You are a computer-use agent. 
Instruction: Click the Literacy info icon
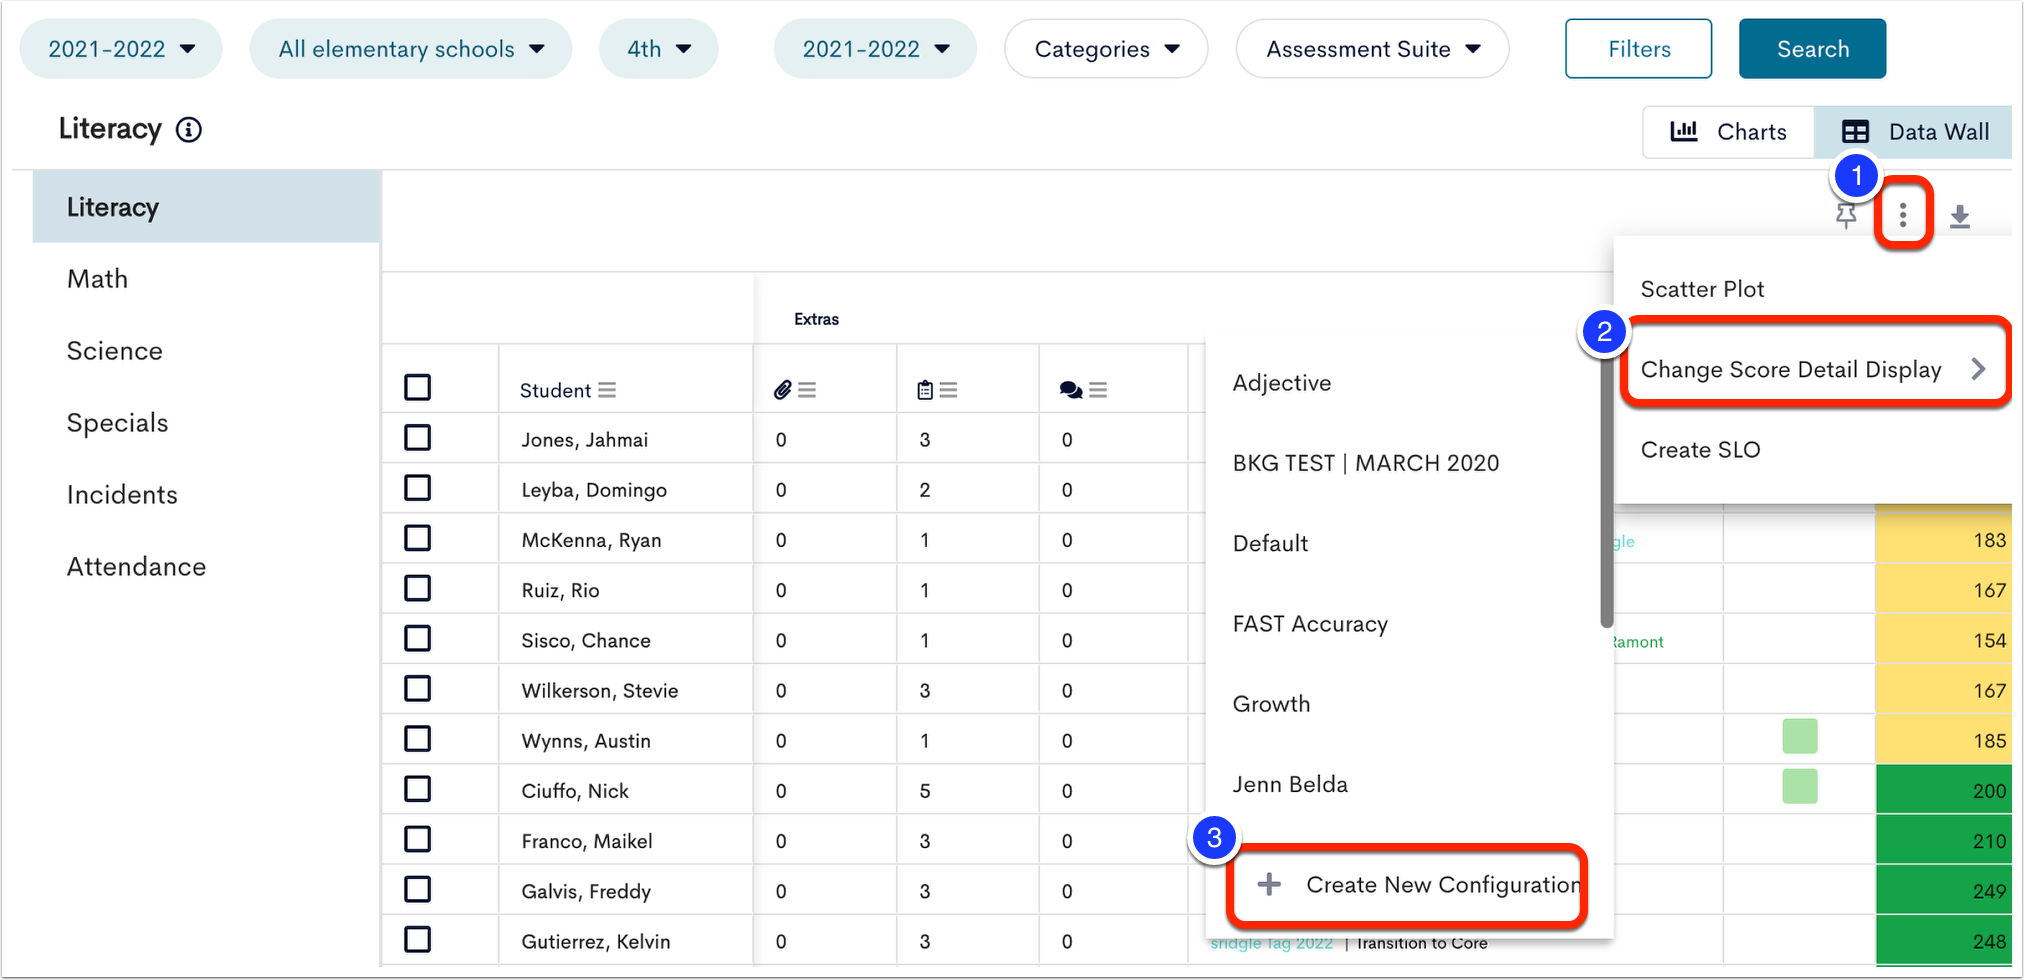189,130
